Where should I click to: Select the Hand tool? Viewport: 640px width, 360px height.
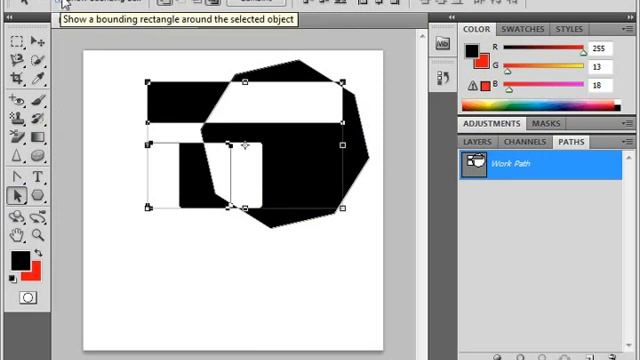pos(17,235)
